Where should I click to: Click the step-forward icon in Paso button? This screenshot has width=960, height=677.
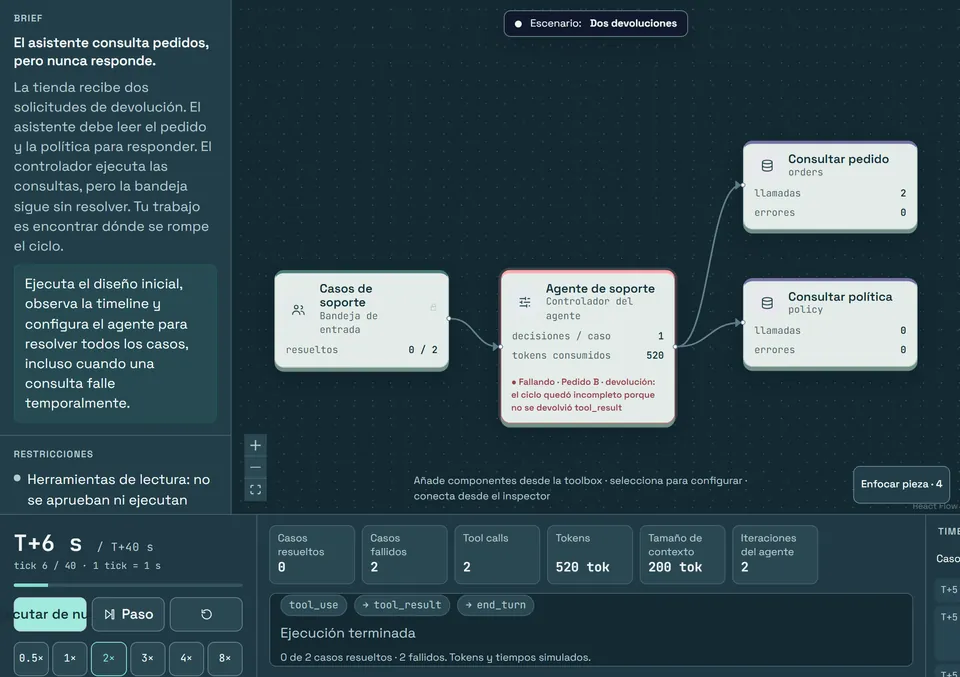point(110,614)
